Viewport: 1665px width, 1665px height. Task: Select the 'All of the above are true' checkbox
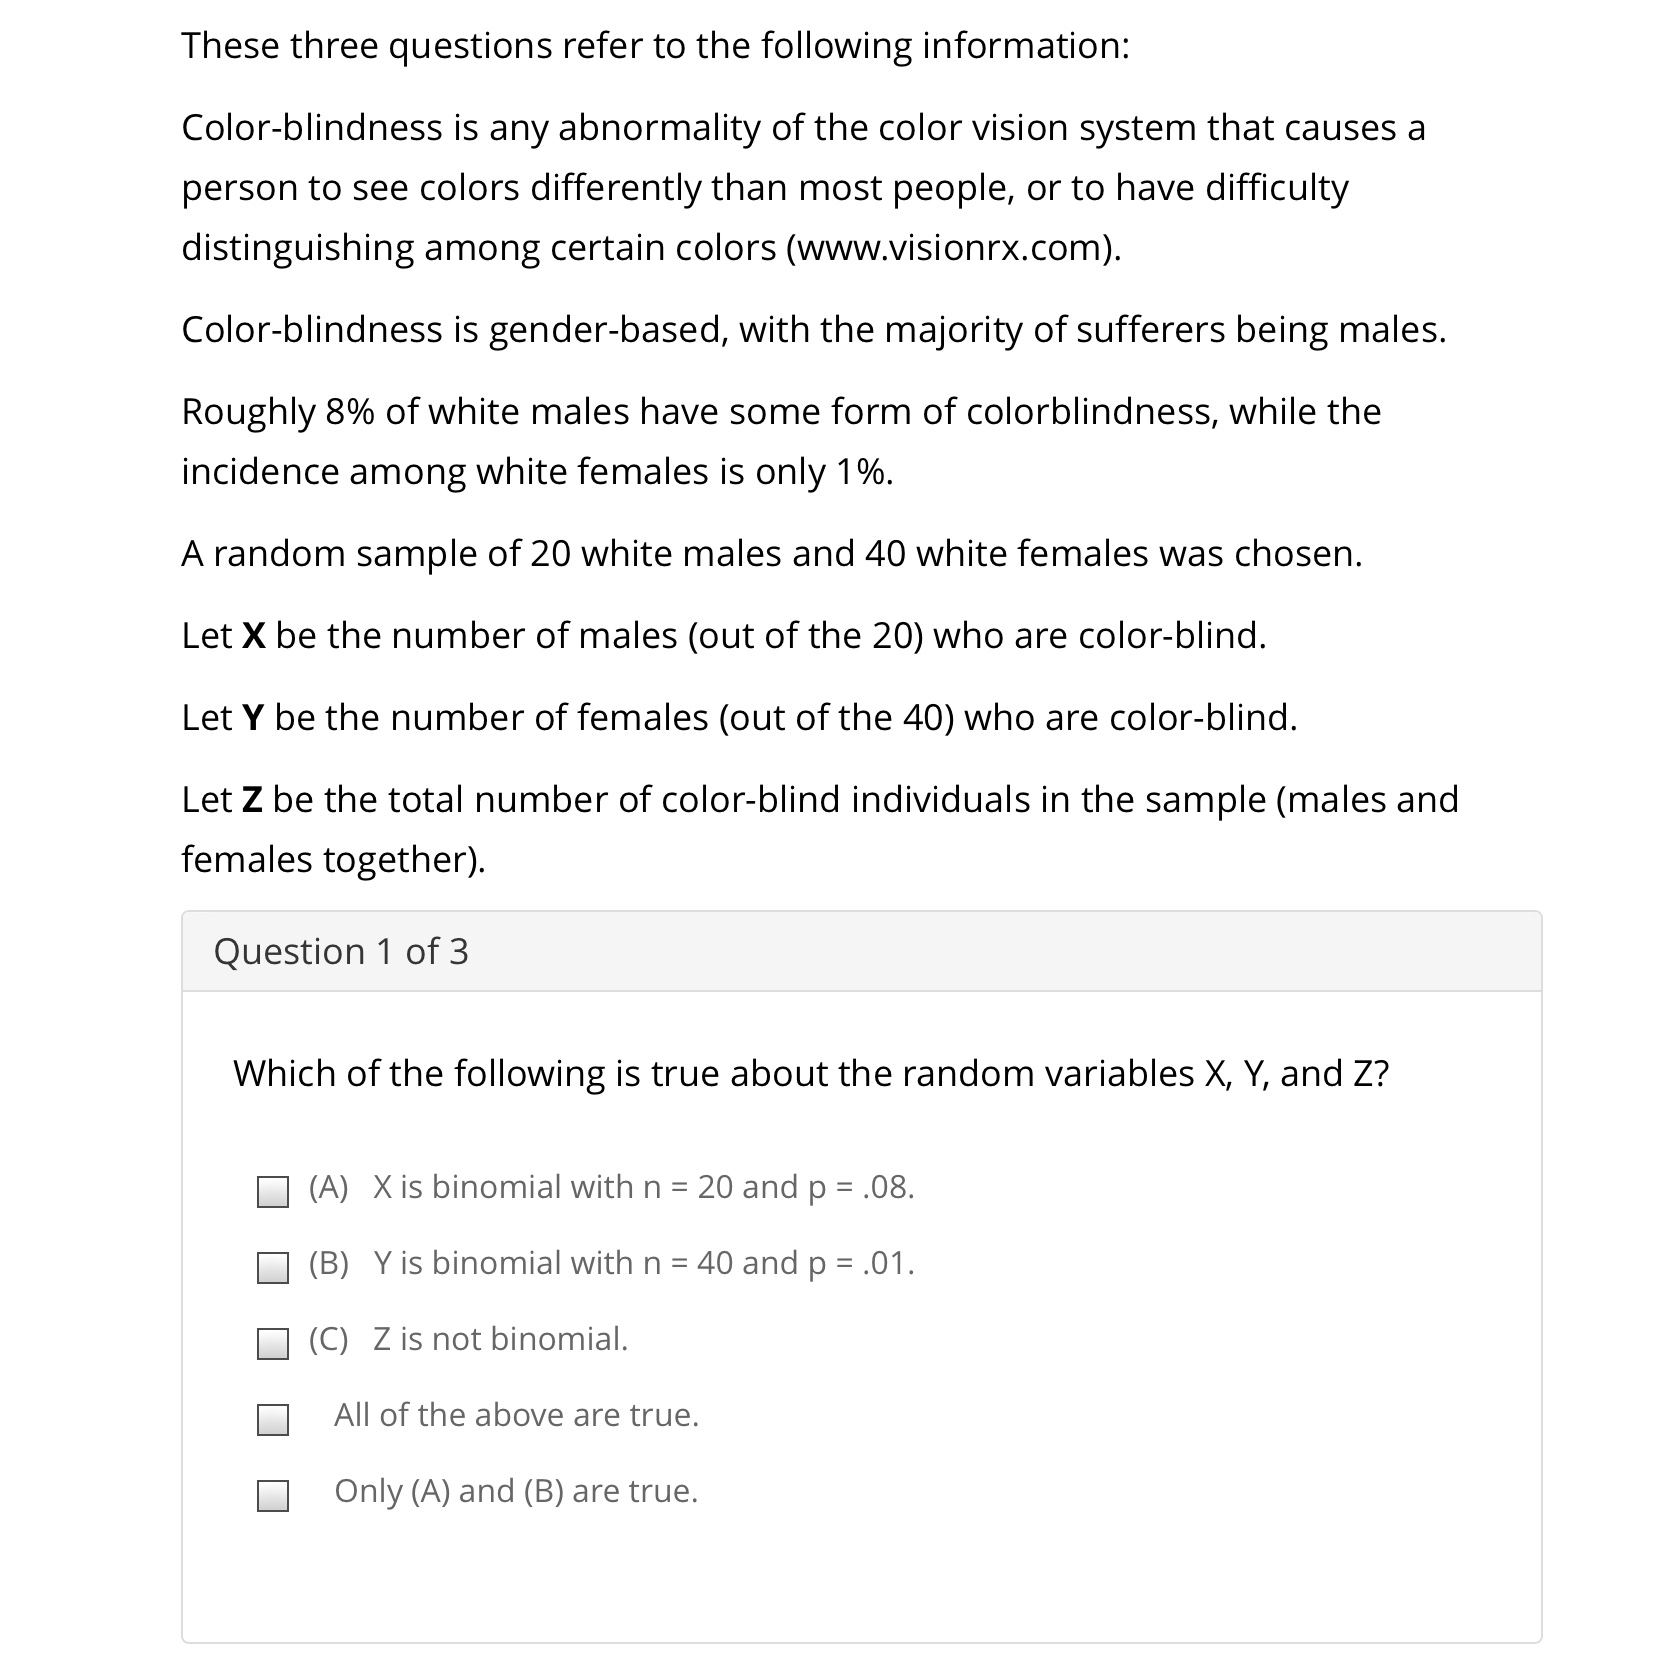point(271,1417)
